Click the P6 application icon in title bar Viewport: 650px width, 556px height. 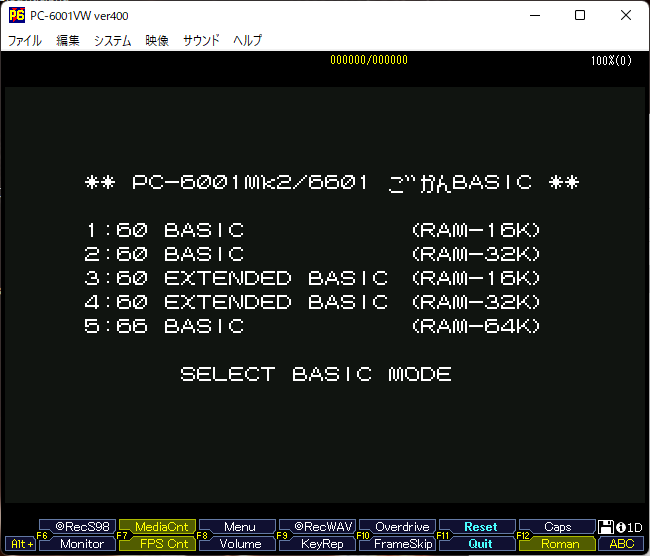pyautogui.click(x=17, y=15)
